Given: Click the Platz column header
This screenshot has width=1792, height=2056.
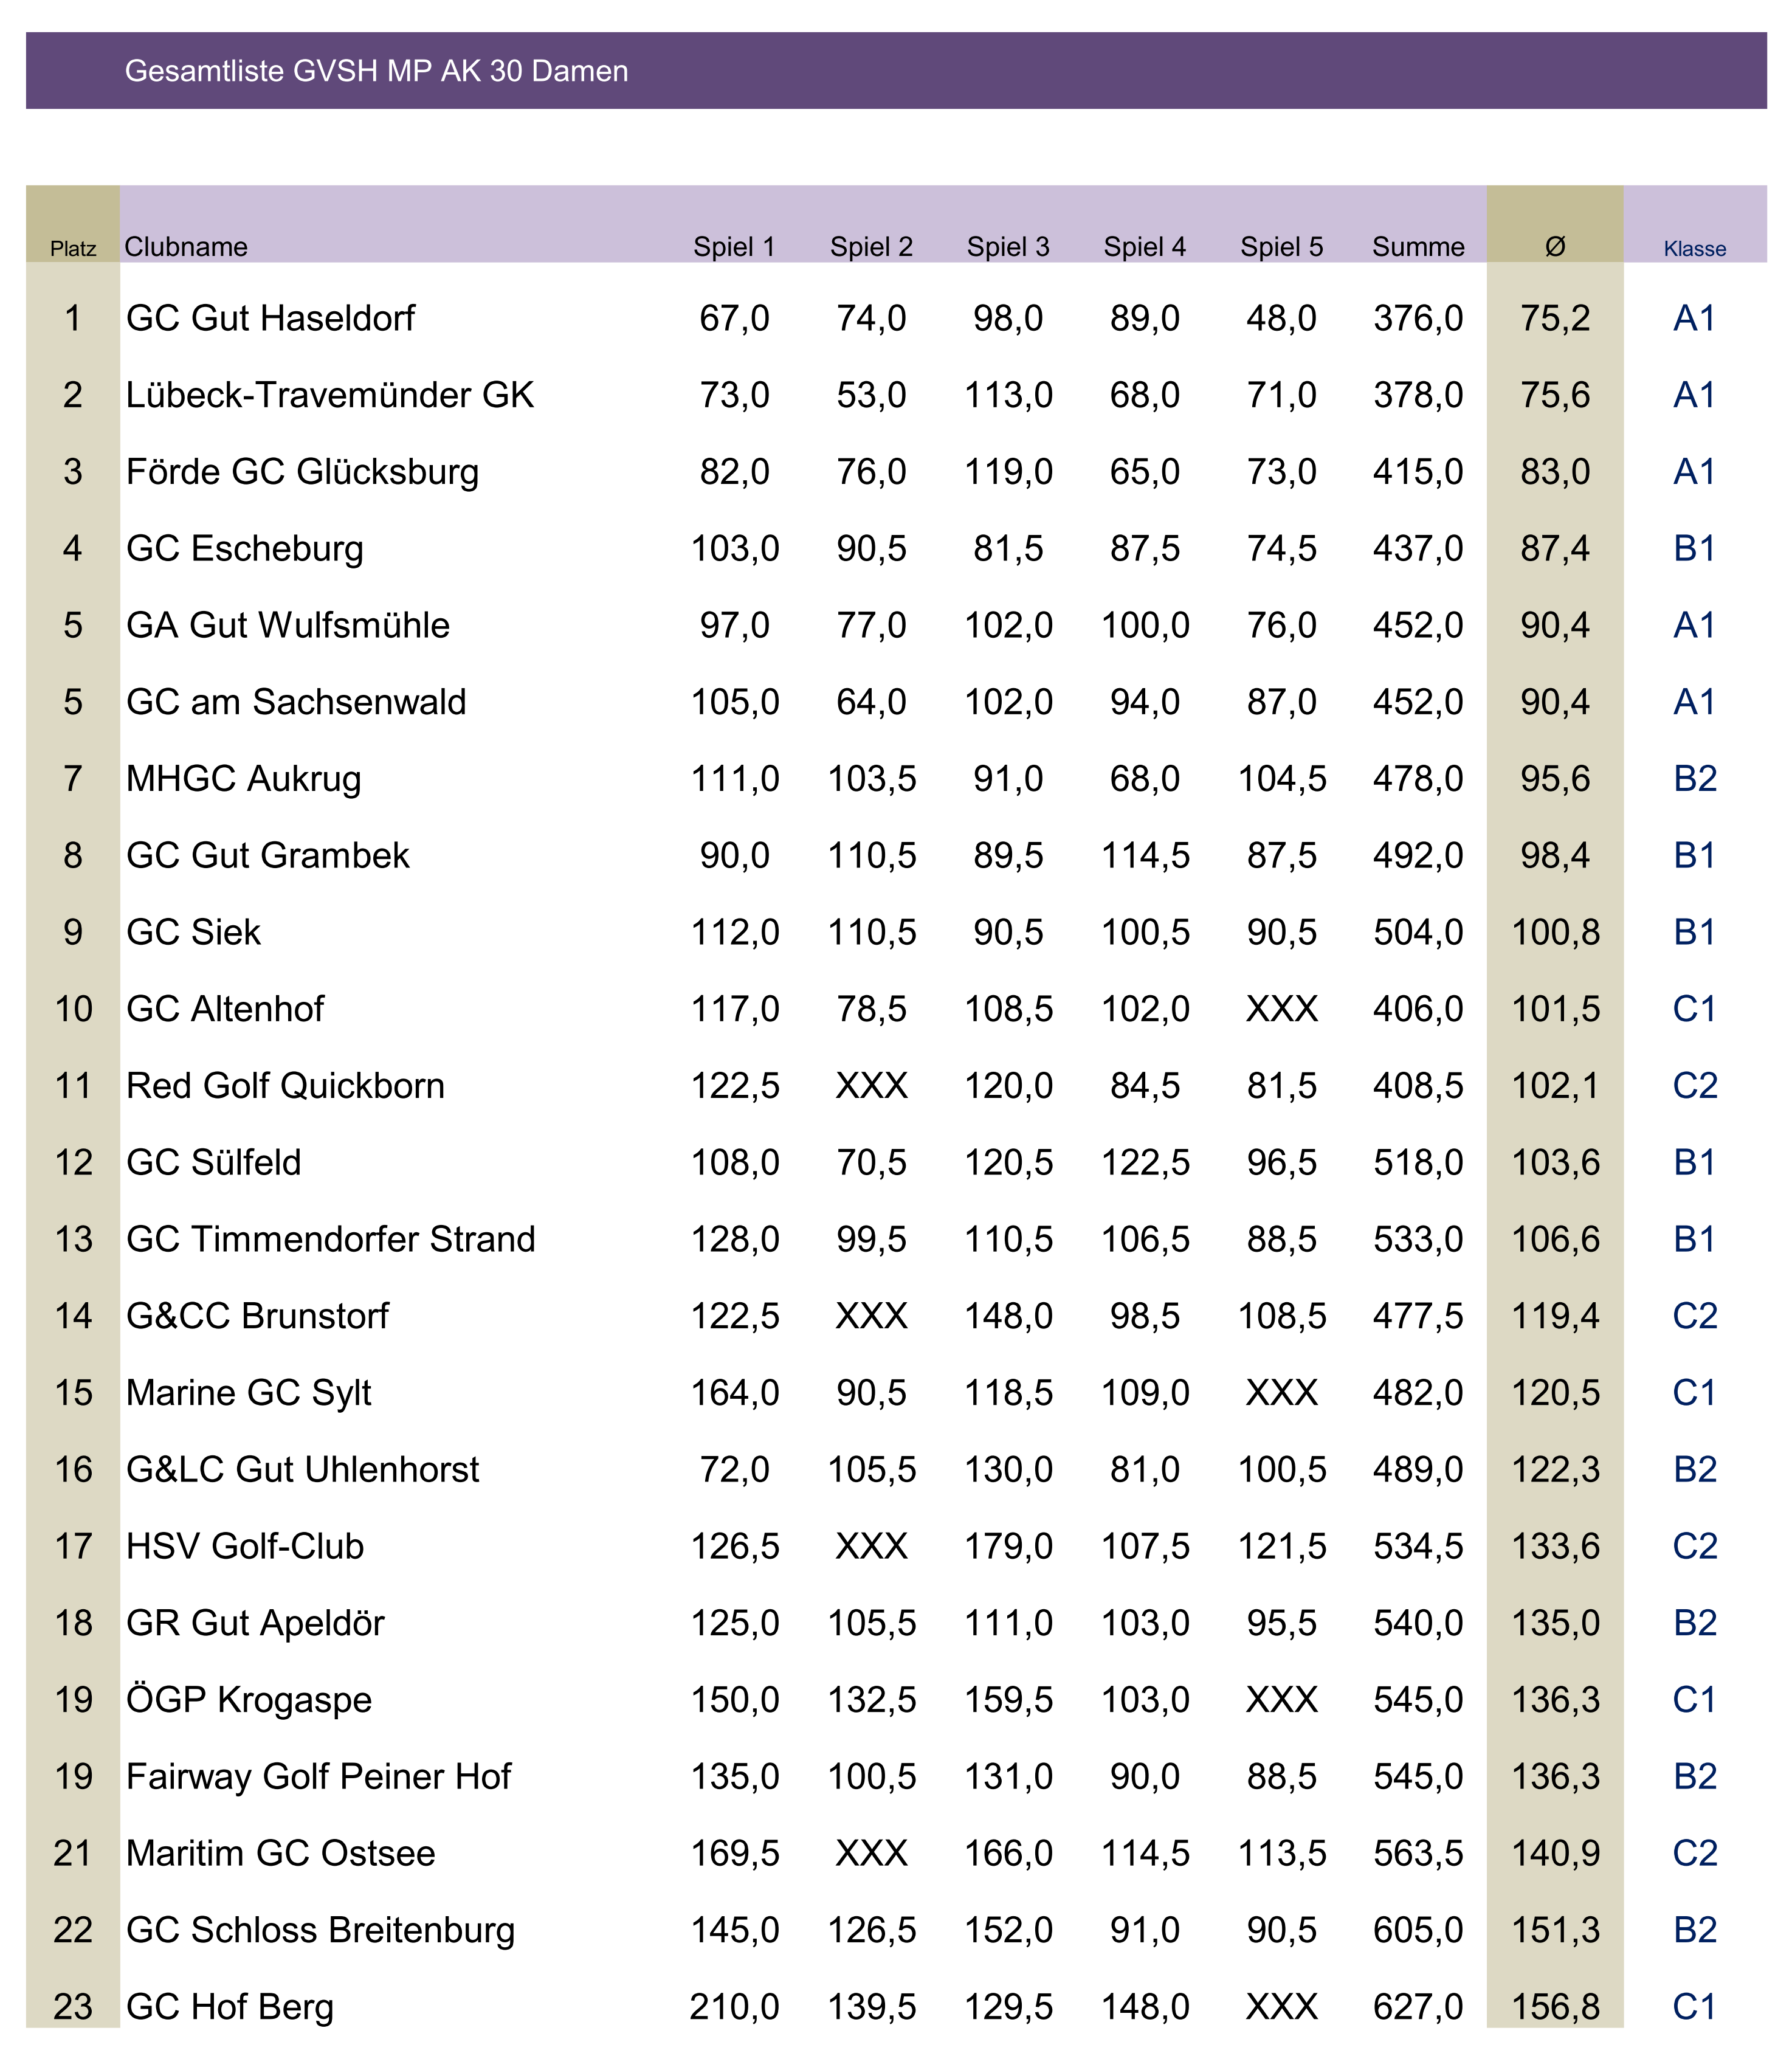Looking at the screenshot, I should 73,249.
